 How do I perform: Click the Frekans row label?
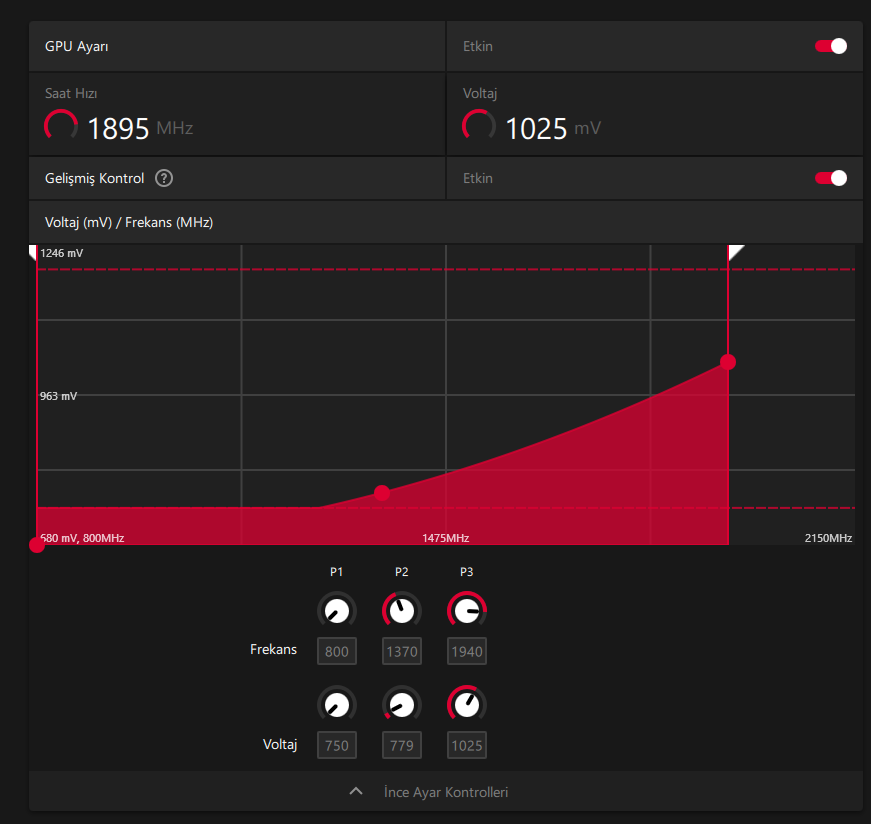pyautogui.click(x=273, y=649)
